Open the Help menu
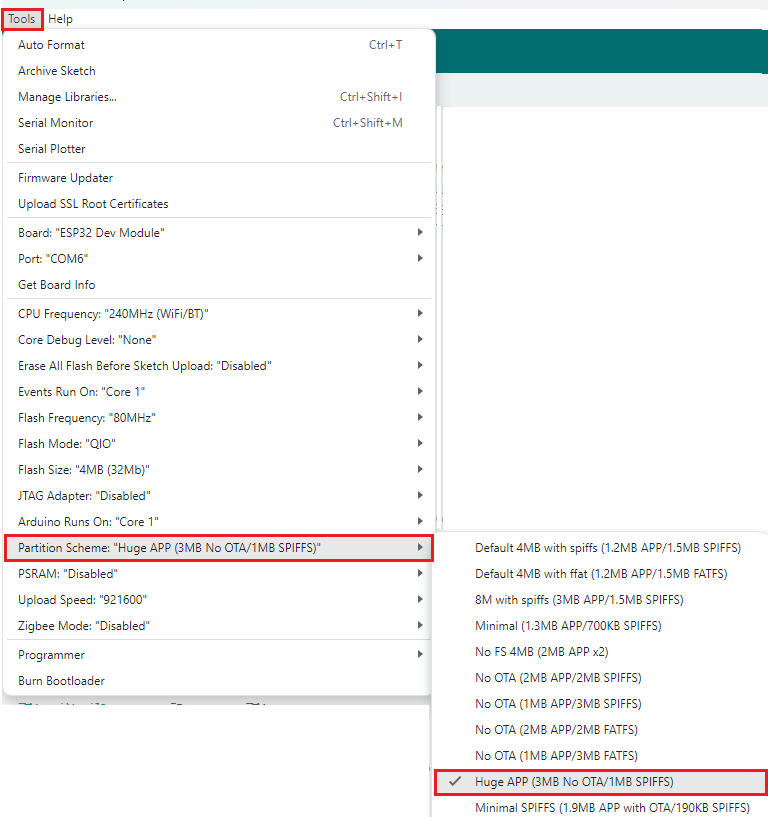The width and height of the screenshot is (768, 817). [x=60, y=19]
